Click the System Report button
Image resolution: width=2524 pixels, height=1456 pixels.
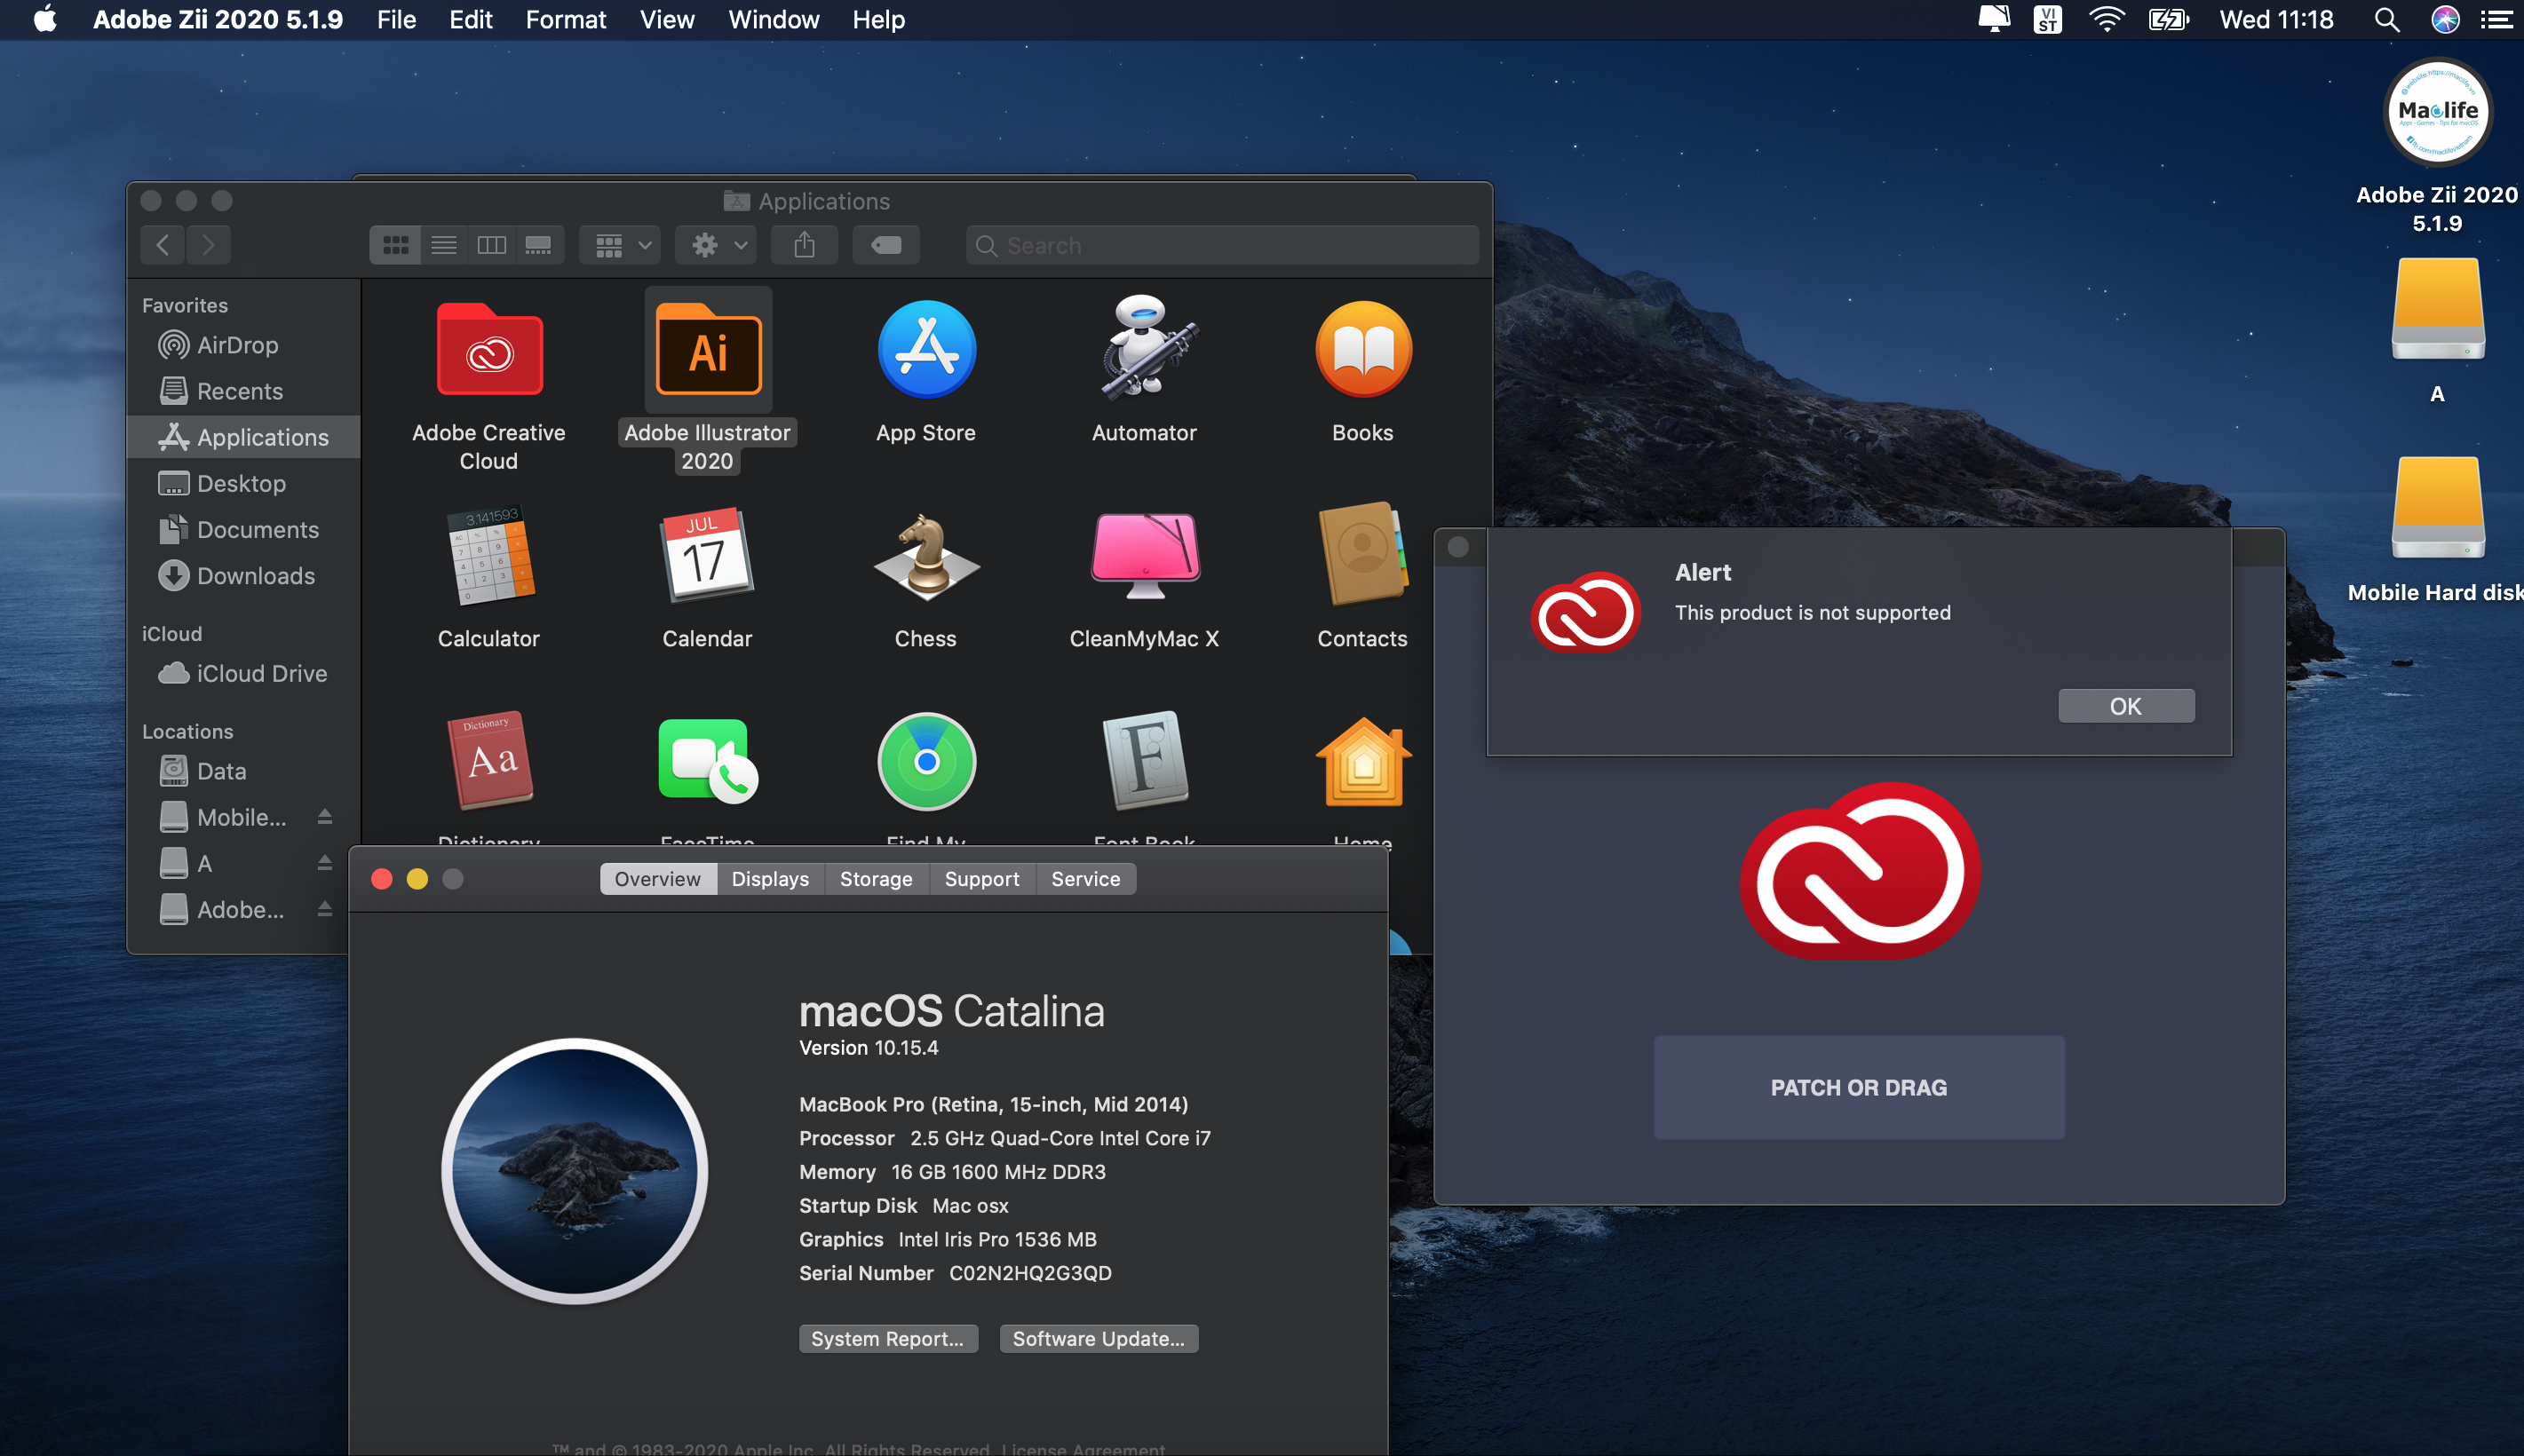(888, 1339)
